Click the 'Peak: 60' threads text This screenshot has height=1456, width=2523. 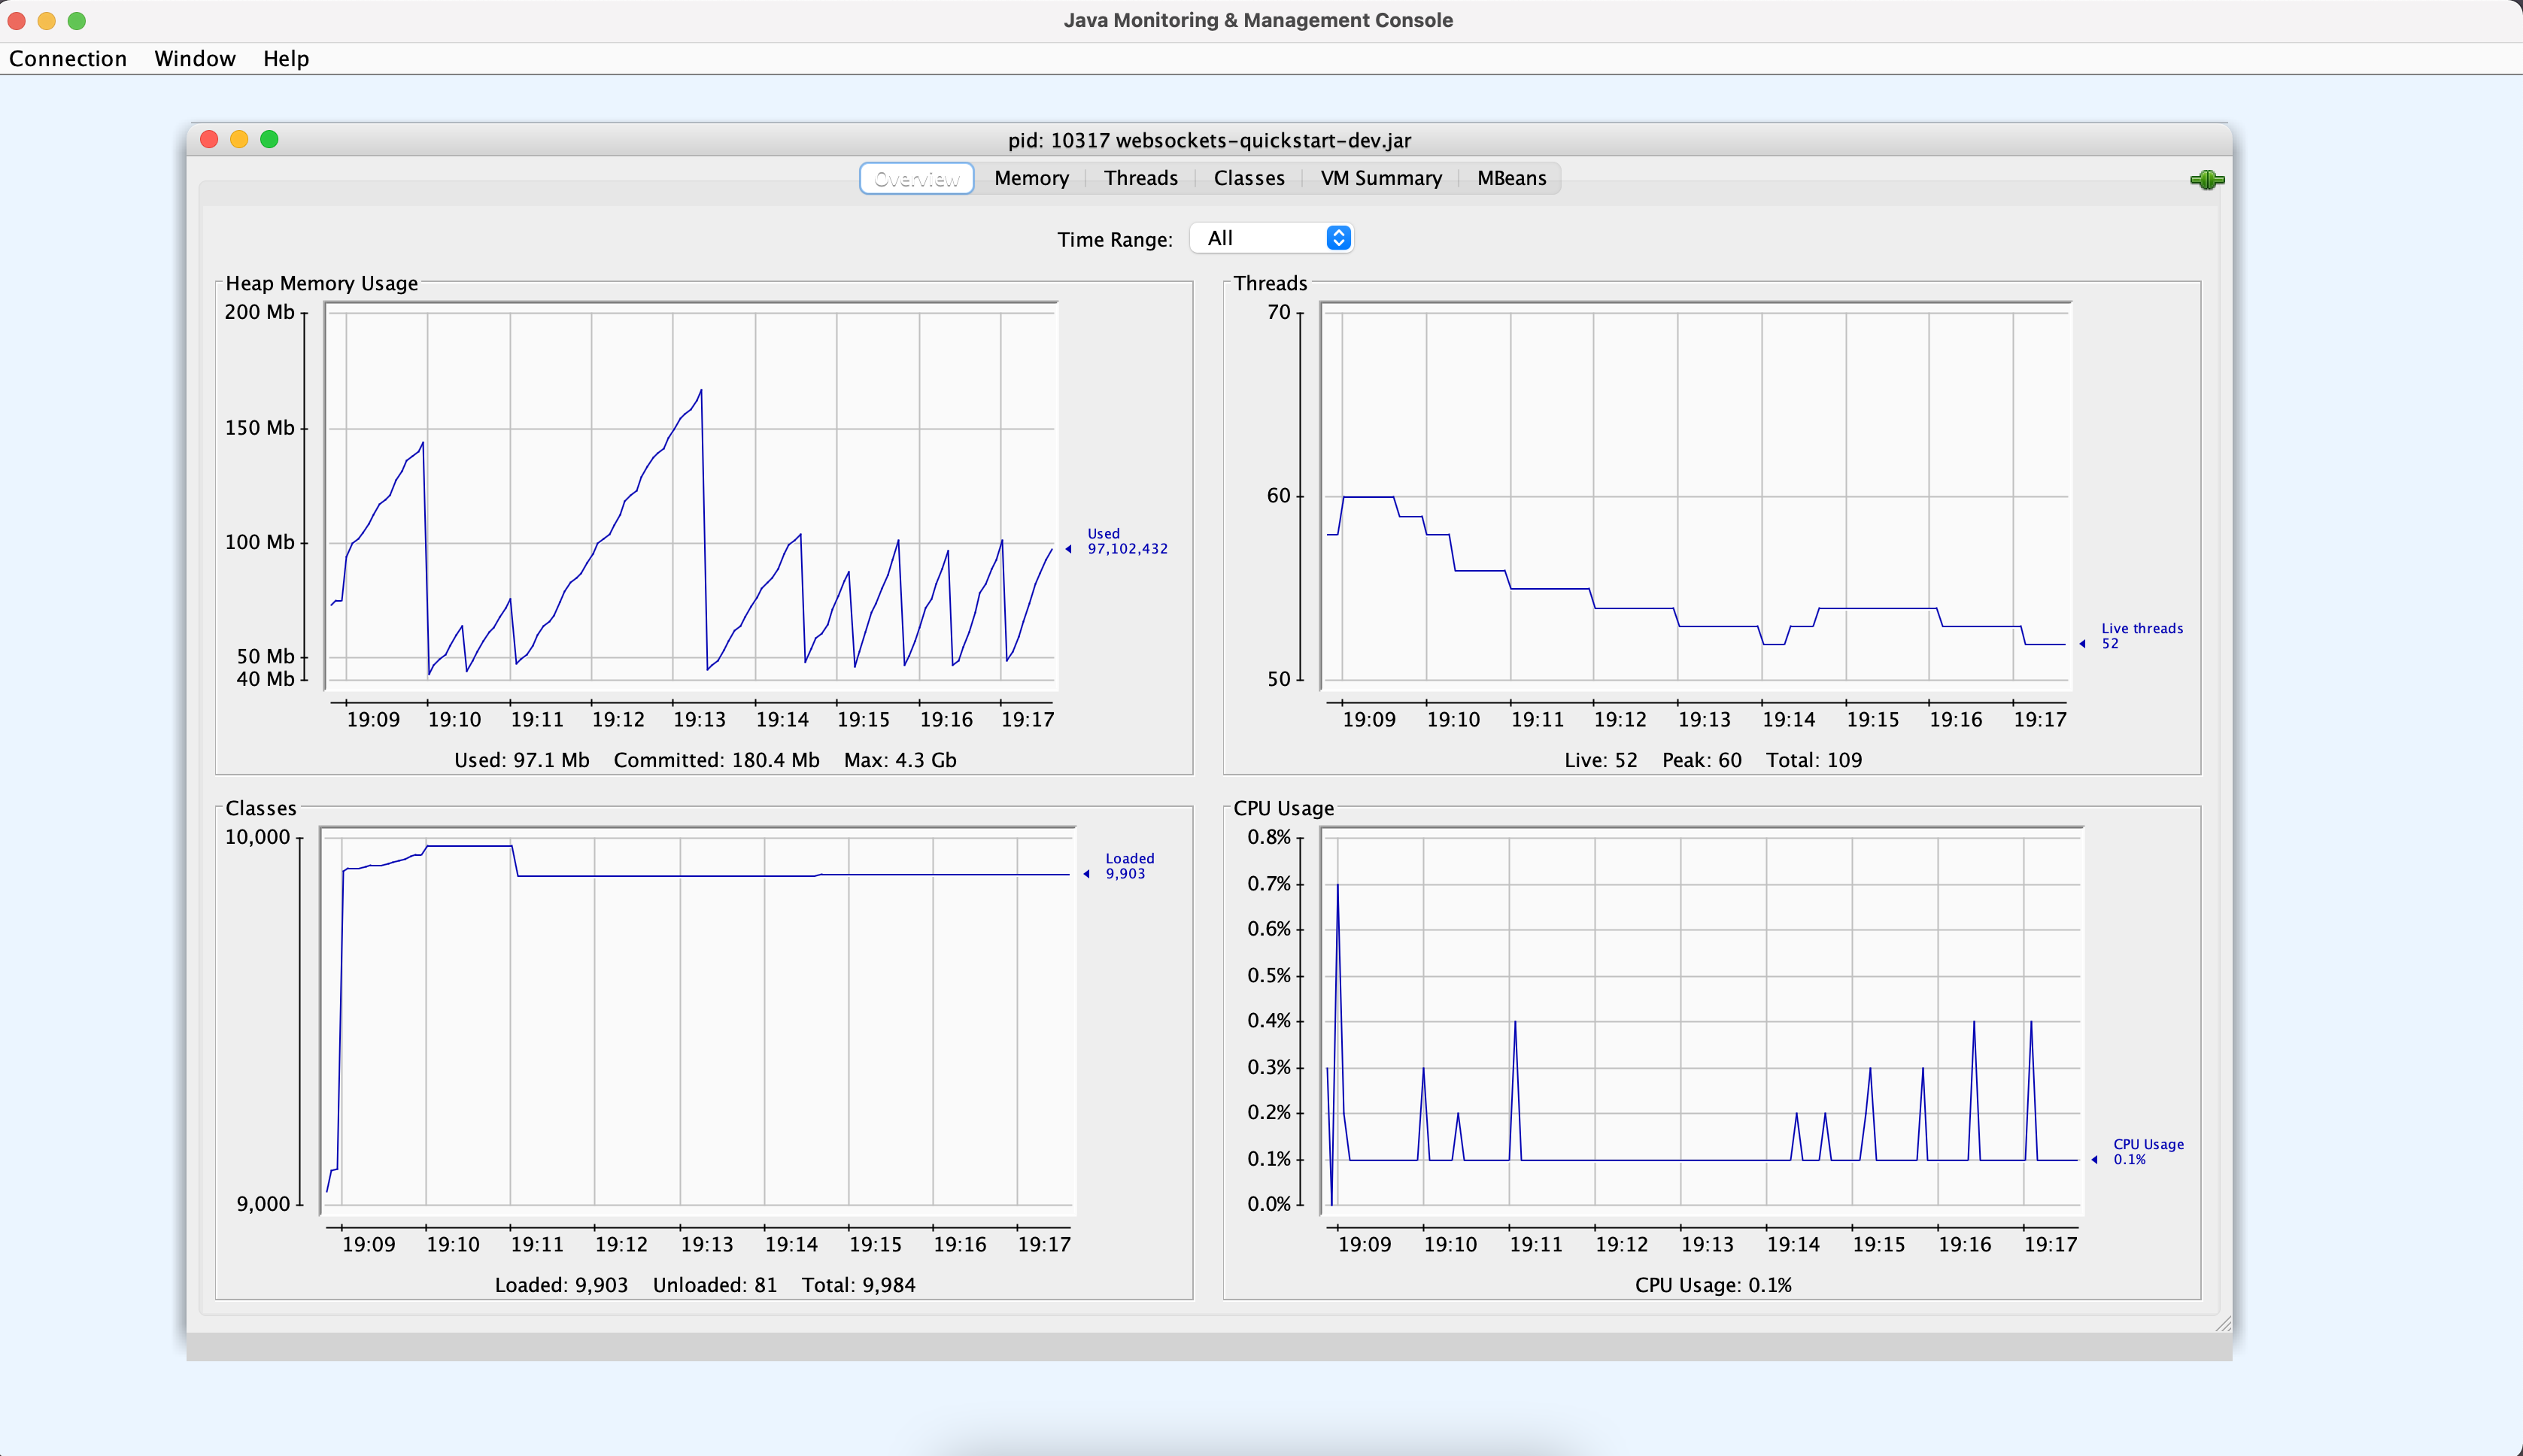[1701, 760]
